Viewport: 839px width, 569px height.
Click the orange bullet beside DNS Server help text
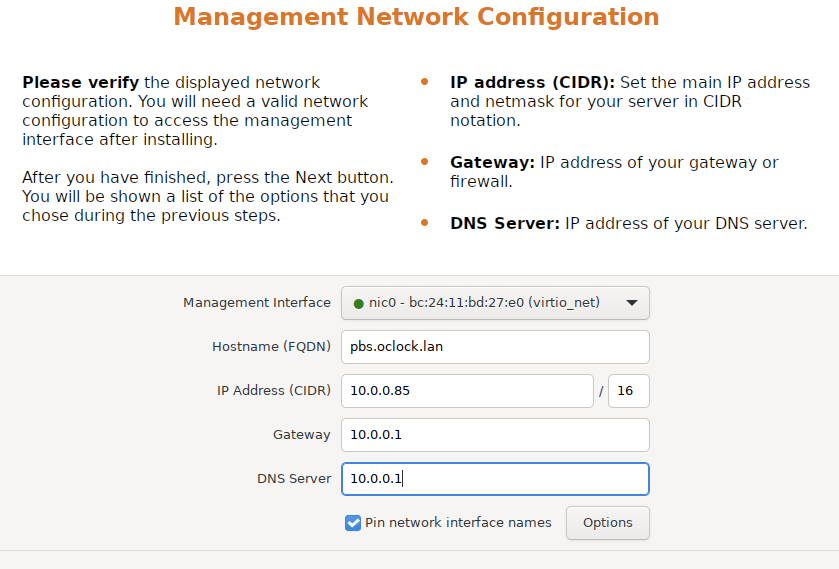[425, 223]
